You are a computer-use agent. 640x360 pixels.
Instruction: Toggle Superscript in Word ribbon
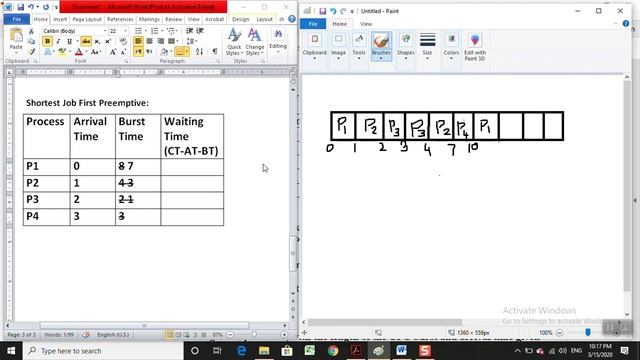point(108,41)
